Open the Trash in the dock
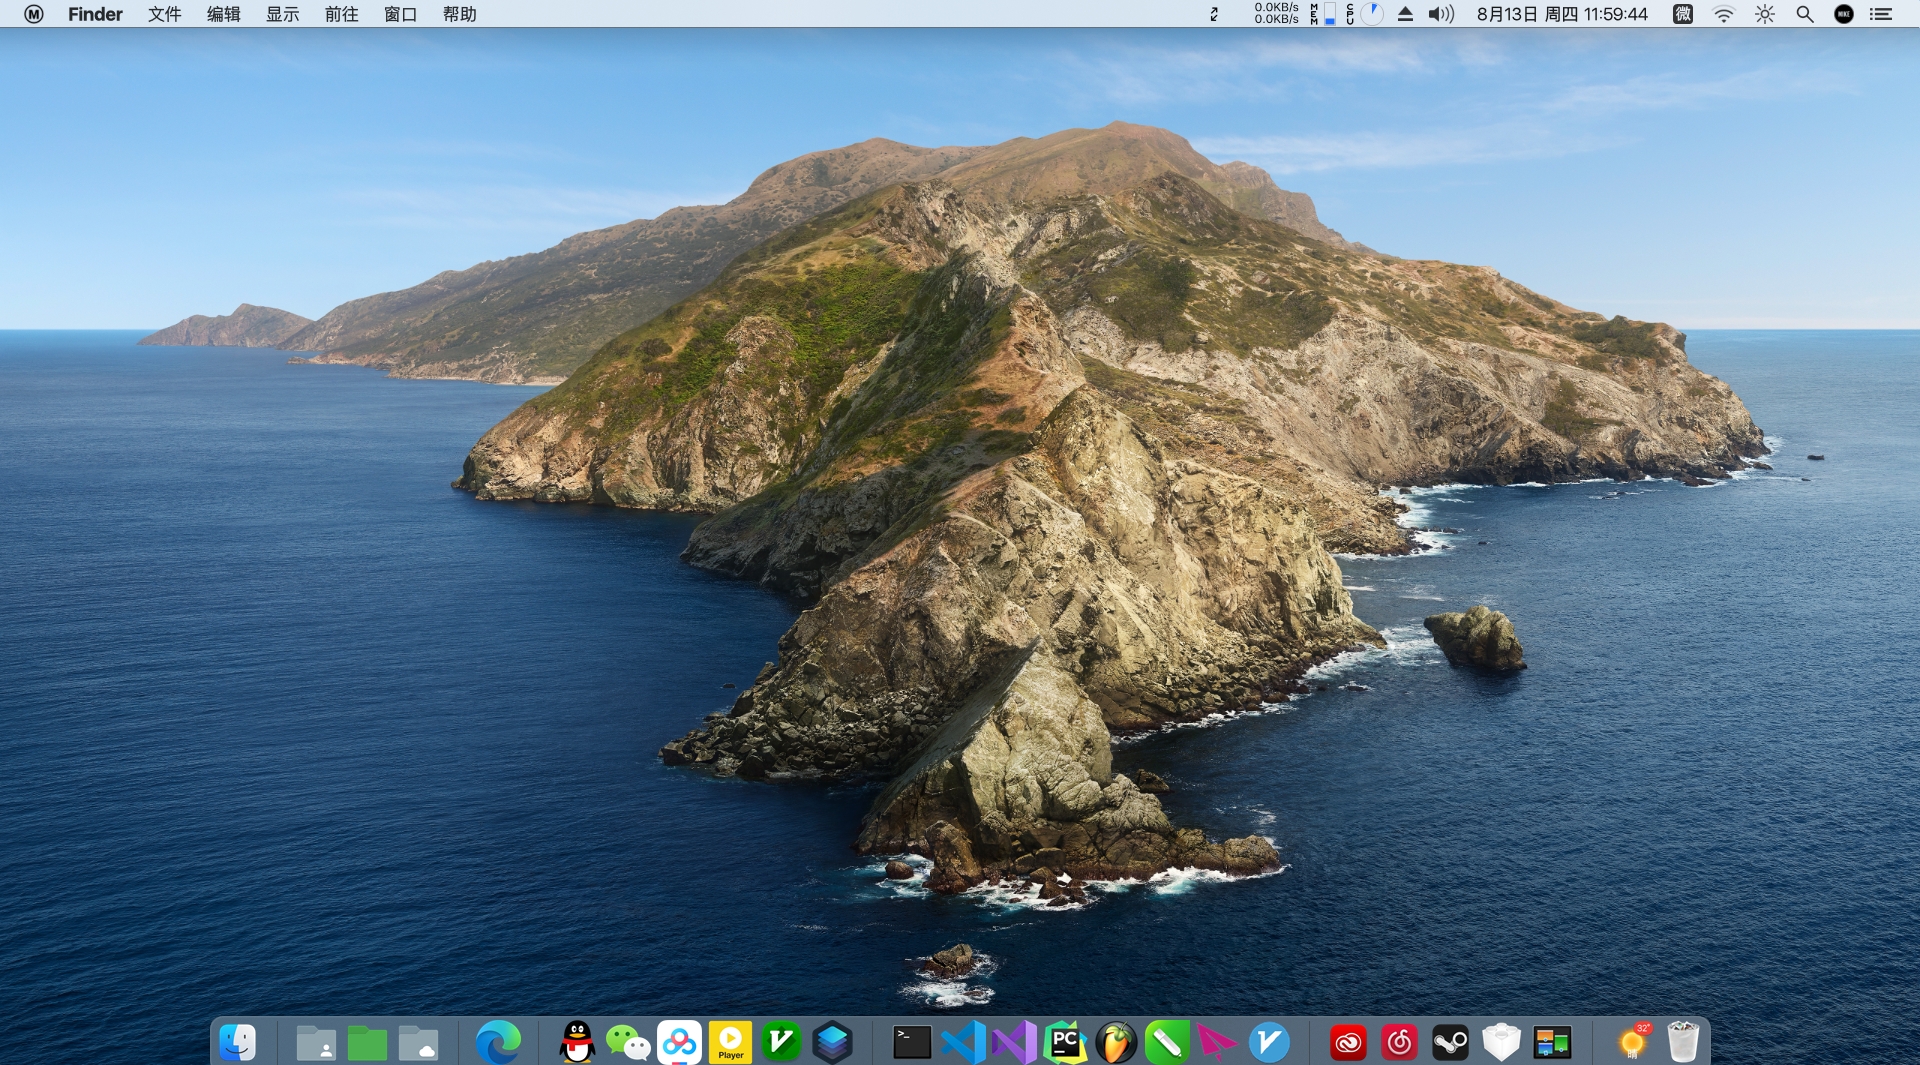 click(1683, 1043)
